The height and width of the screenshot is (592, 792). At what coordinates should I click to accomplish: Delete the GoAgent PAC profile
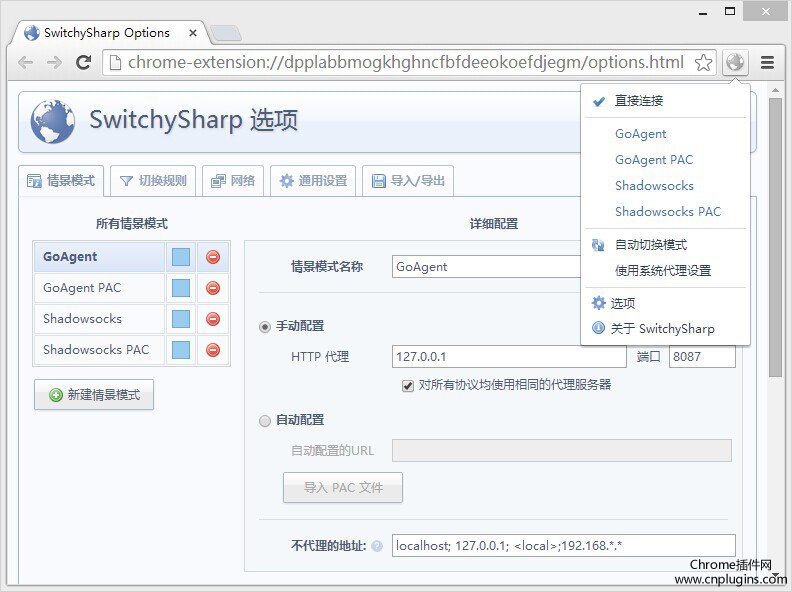tap(213, 288)
